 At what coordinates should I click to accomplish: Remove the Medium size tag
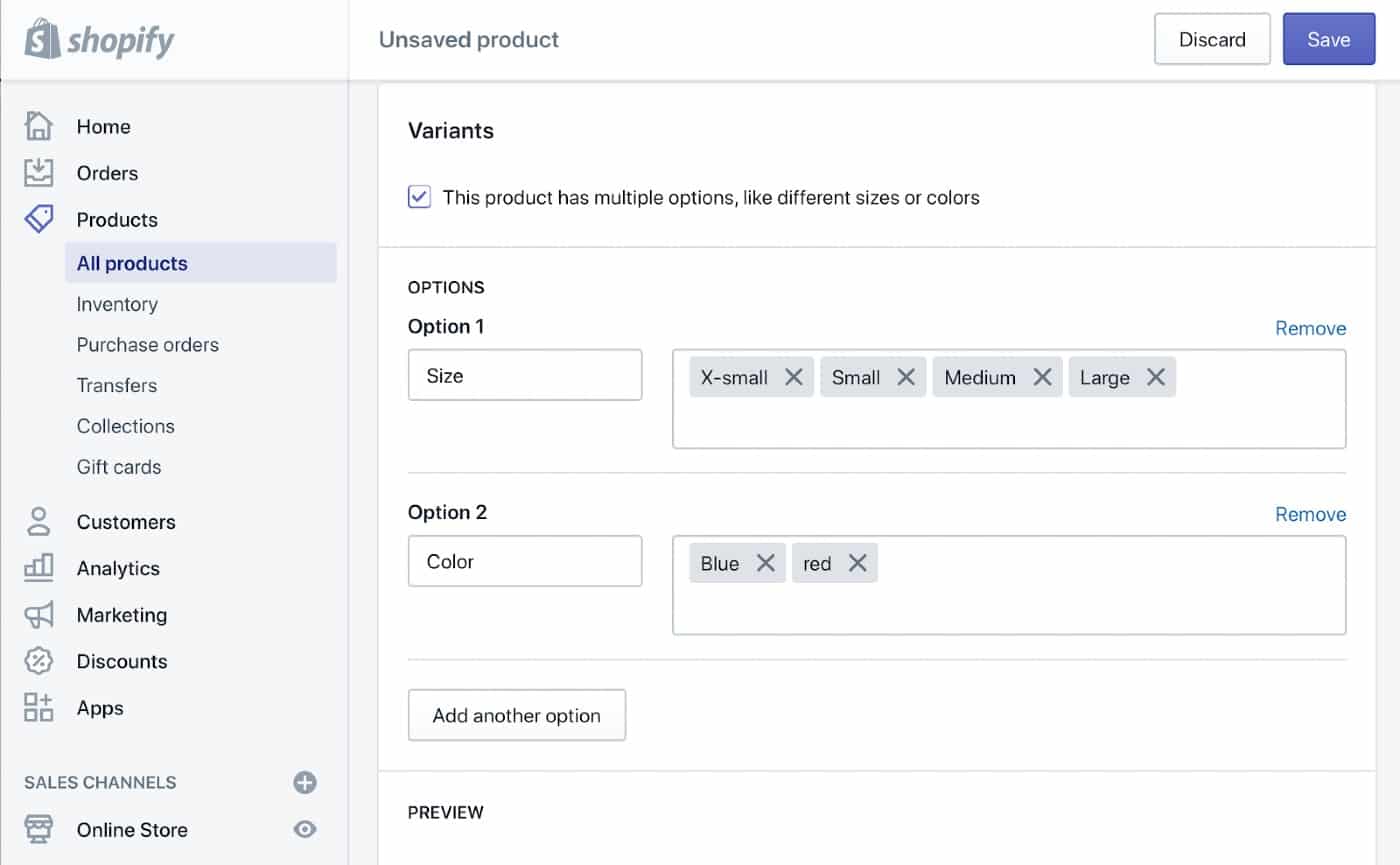(x=1041, y=377)
